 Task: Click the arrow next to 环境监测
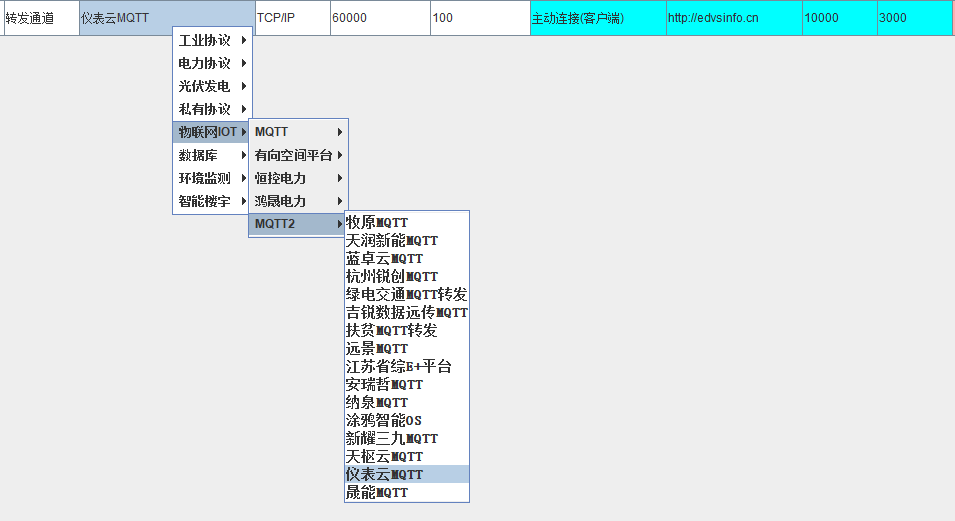pos(244,179)
